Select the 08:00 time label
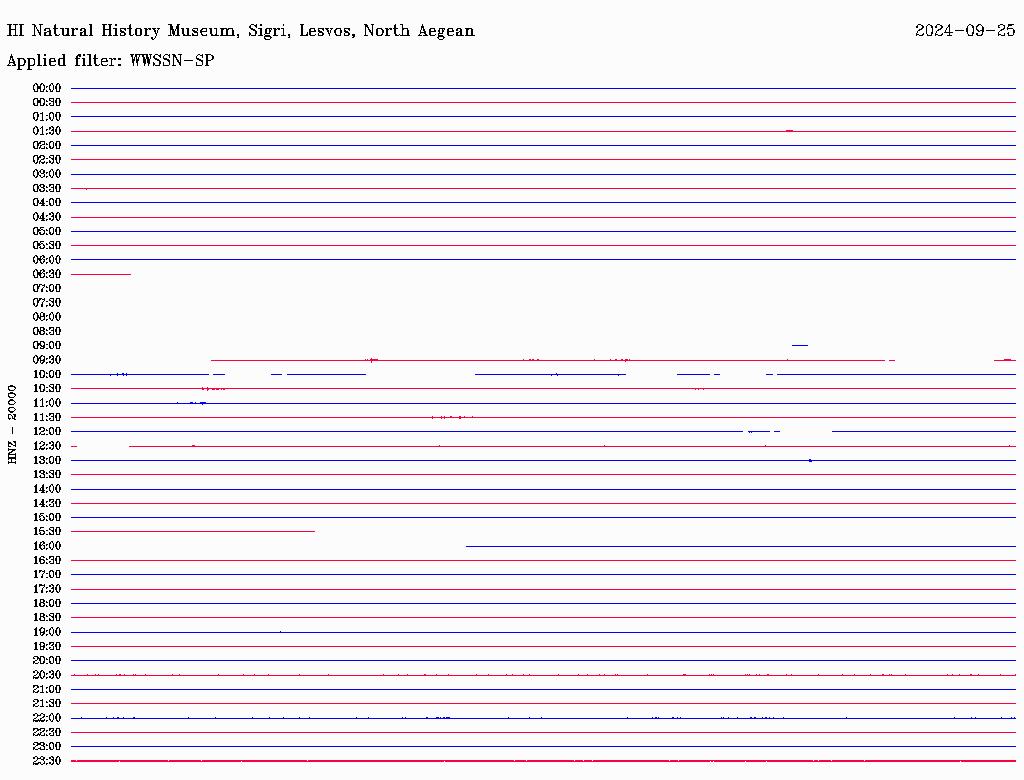The image size is (1024, 780). coord(47,317)
